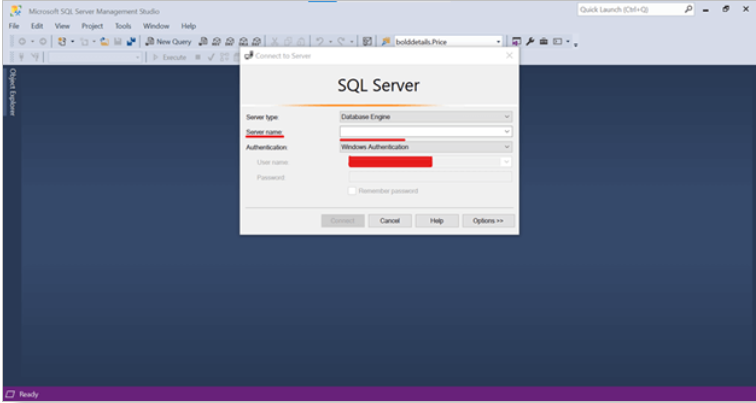This screenshot has width=756, height=403.
Task: Click the Connect button in the dialog
Action: click(x=343, y=221)
